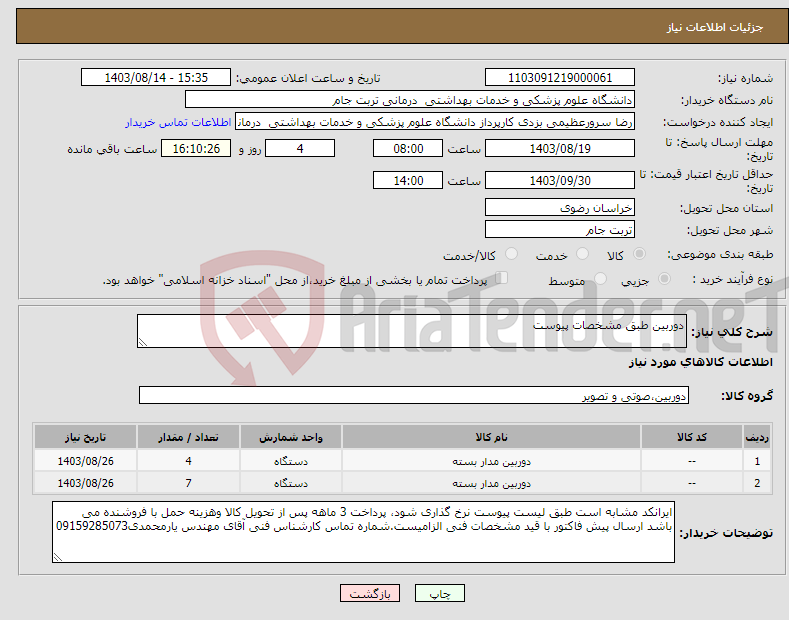789x620 pixels.
Task: Click the ساعت باقی مانده label
Action: coord(112,149)
